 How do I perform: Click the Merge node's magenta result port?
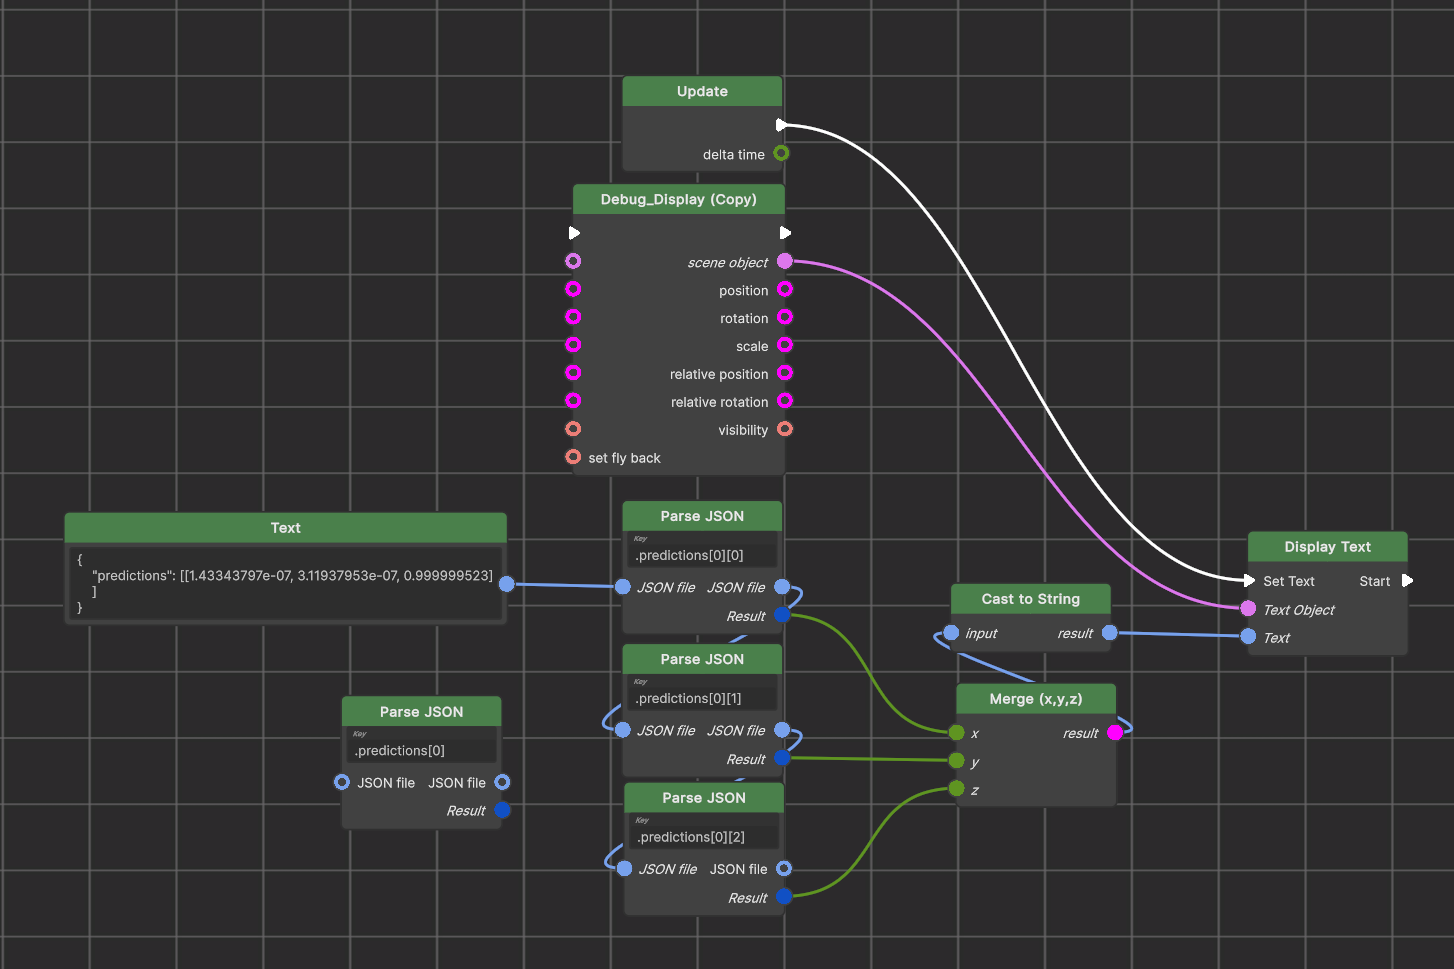click(1115, 733)
